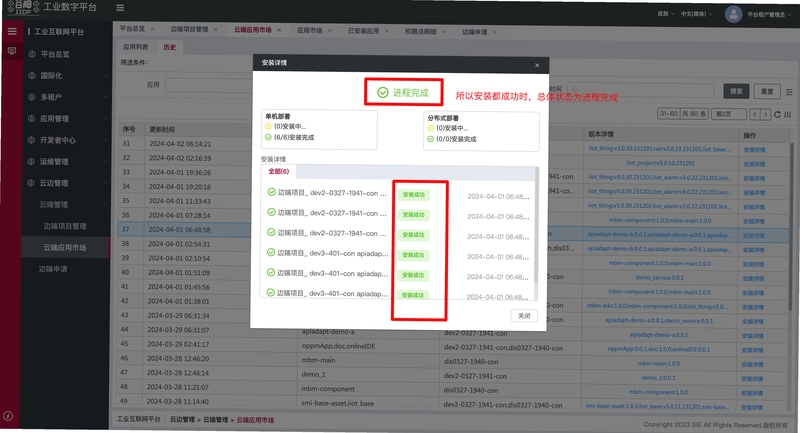This screenshot has width=800, height=433.
Task: Open 边端项目管理 in the sidebar
Action: click(65, 226)
